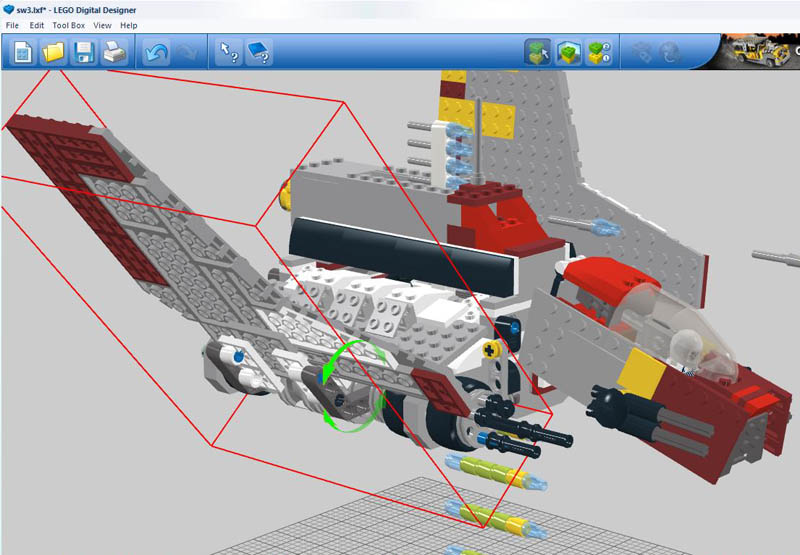
Task: Open the Help menu
Action: pyautogui.click(x=129, y=25)
